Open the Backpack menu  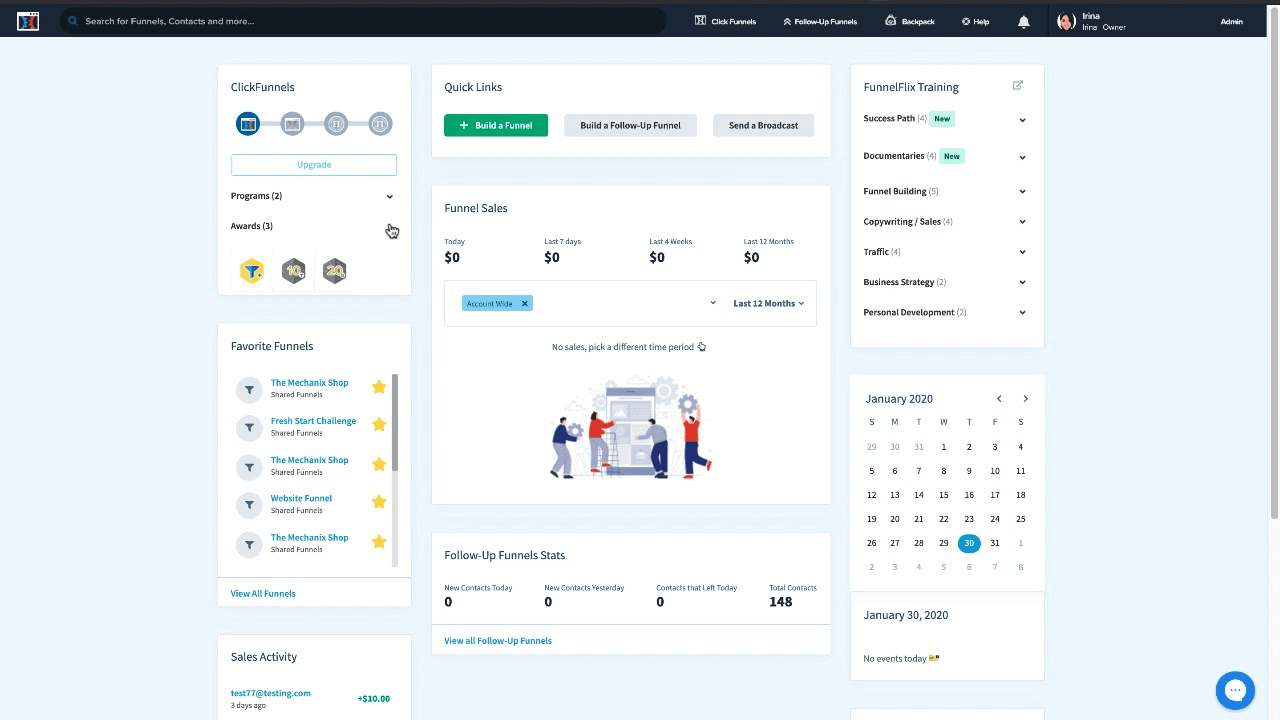[x=910, y=21]
